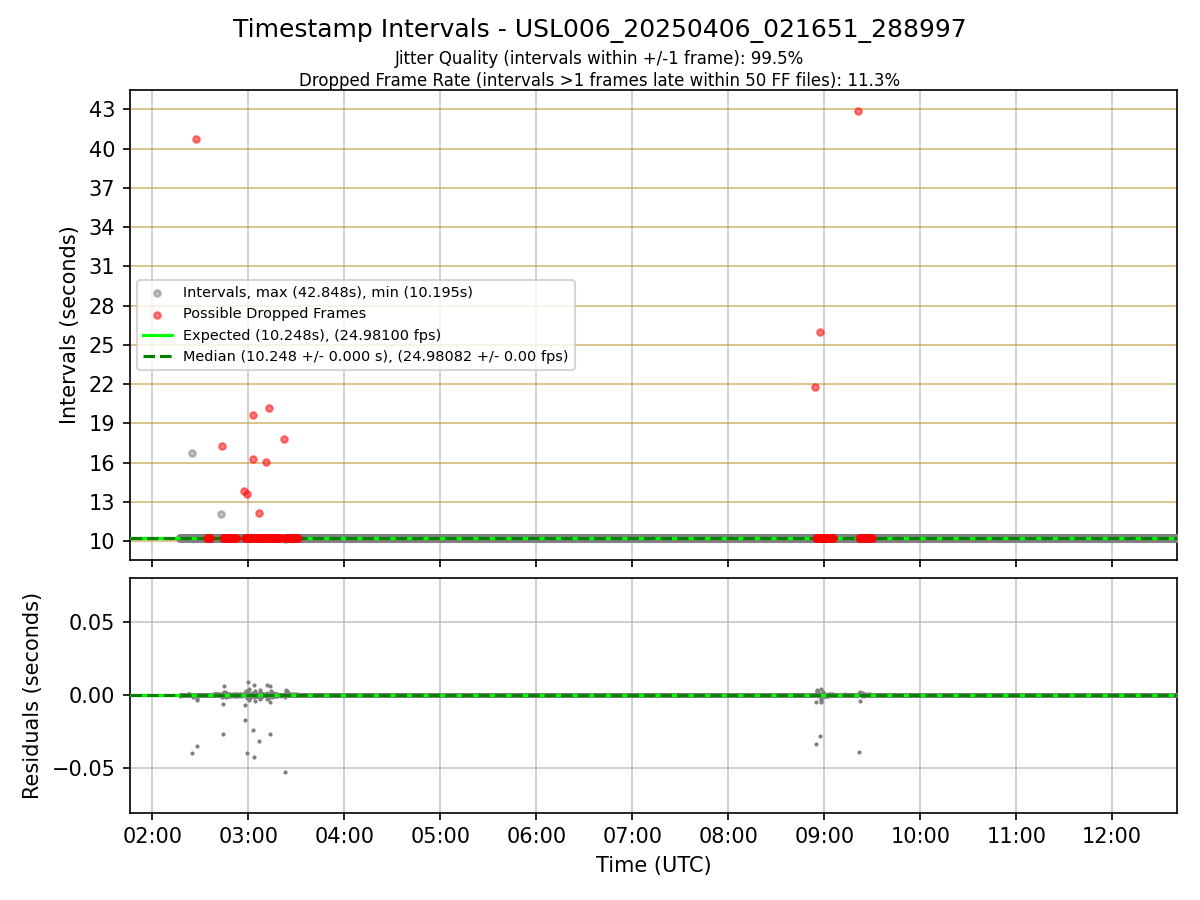Click the 02:00 x-axis tick label
The width and height of the screenshot is (1200, 900).
[x=152, y=836]
